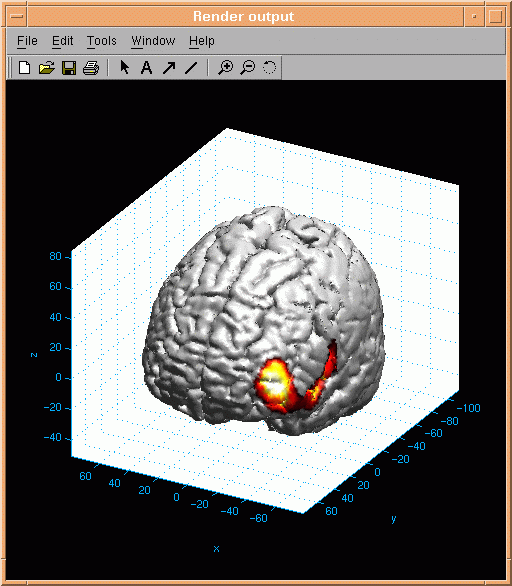Click the z-axis tick label 80
The width and height of the screenshot is (512, 586).
coord(55,256)
